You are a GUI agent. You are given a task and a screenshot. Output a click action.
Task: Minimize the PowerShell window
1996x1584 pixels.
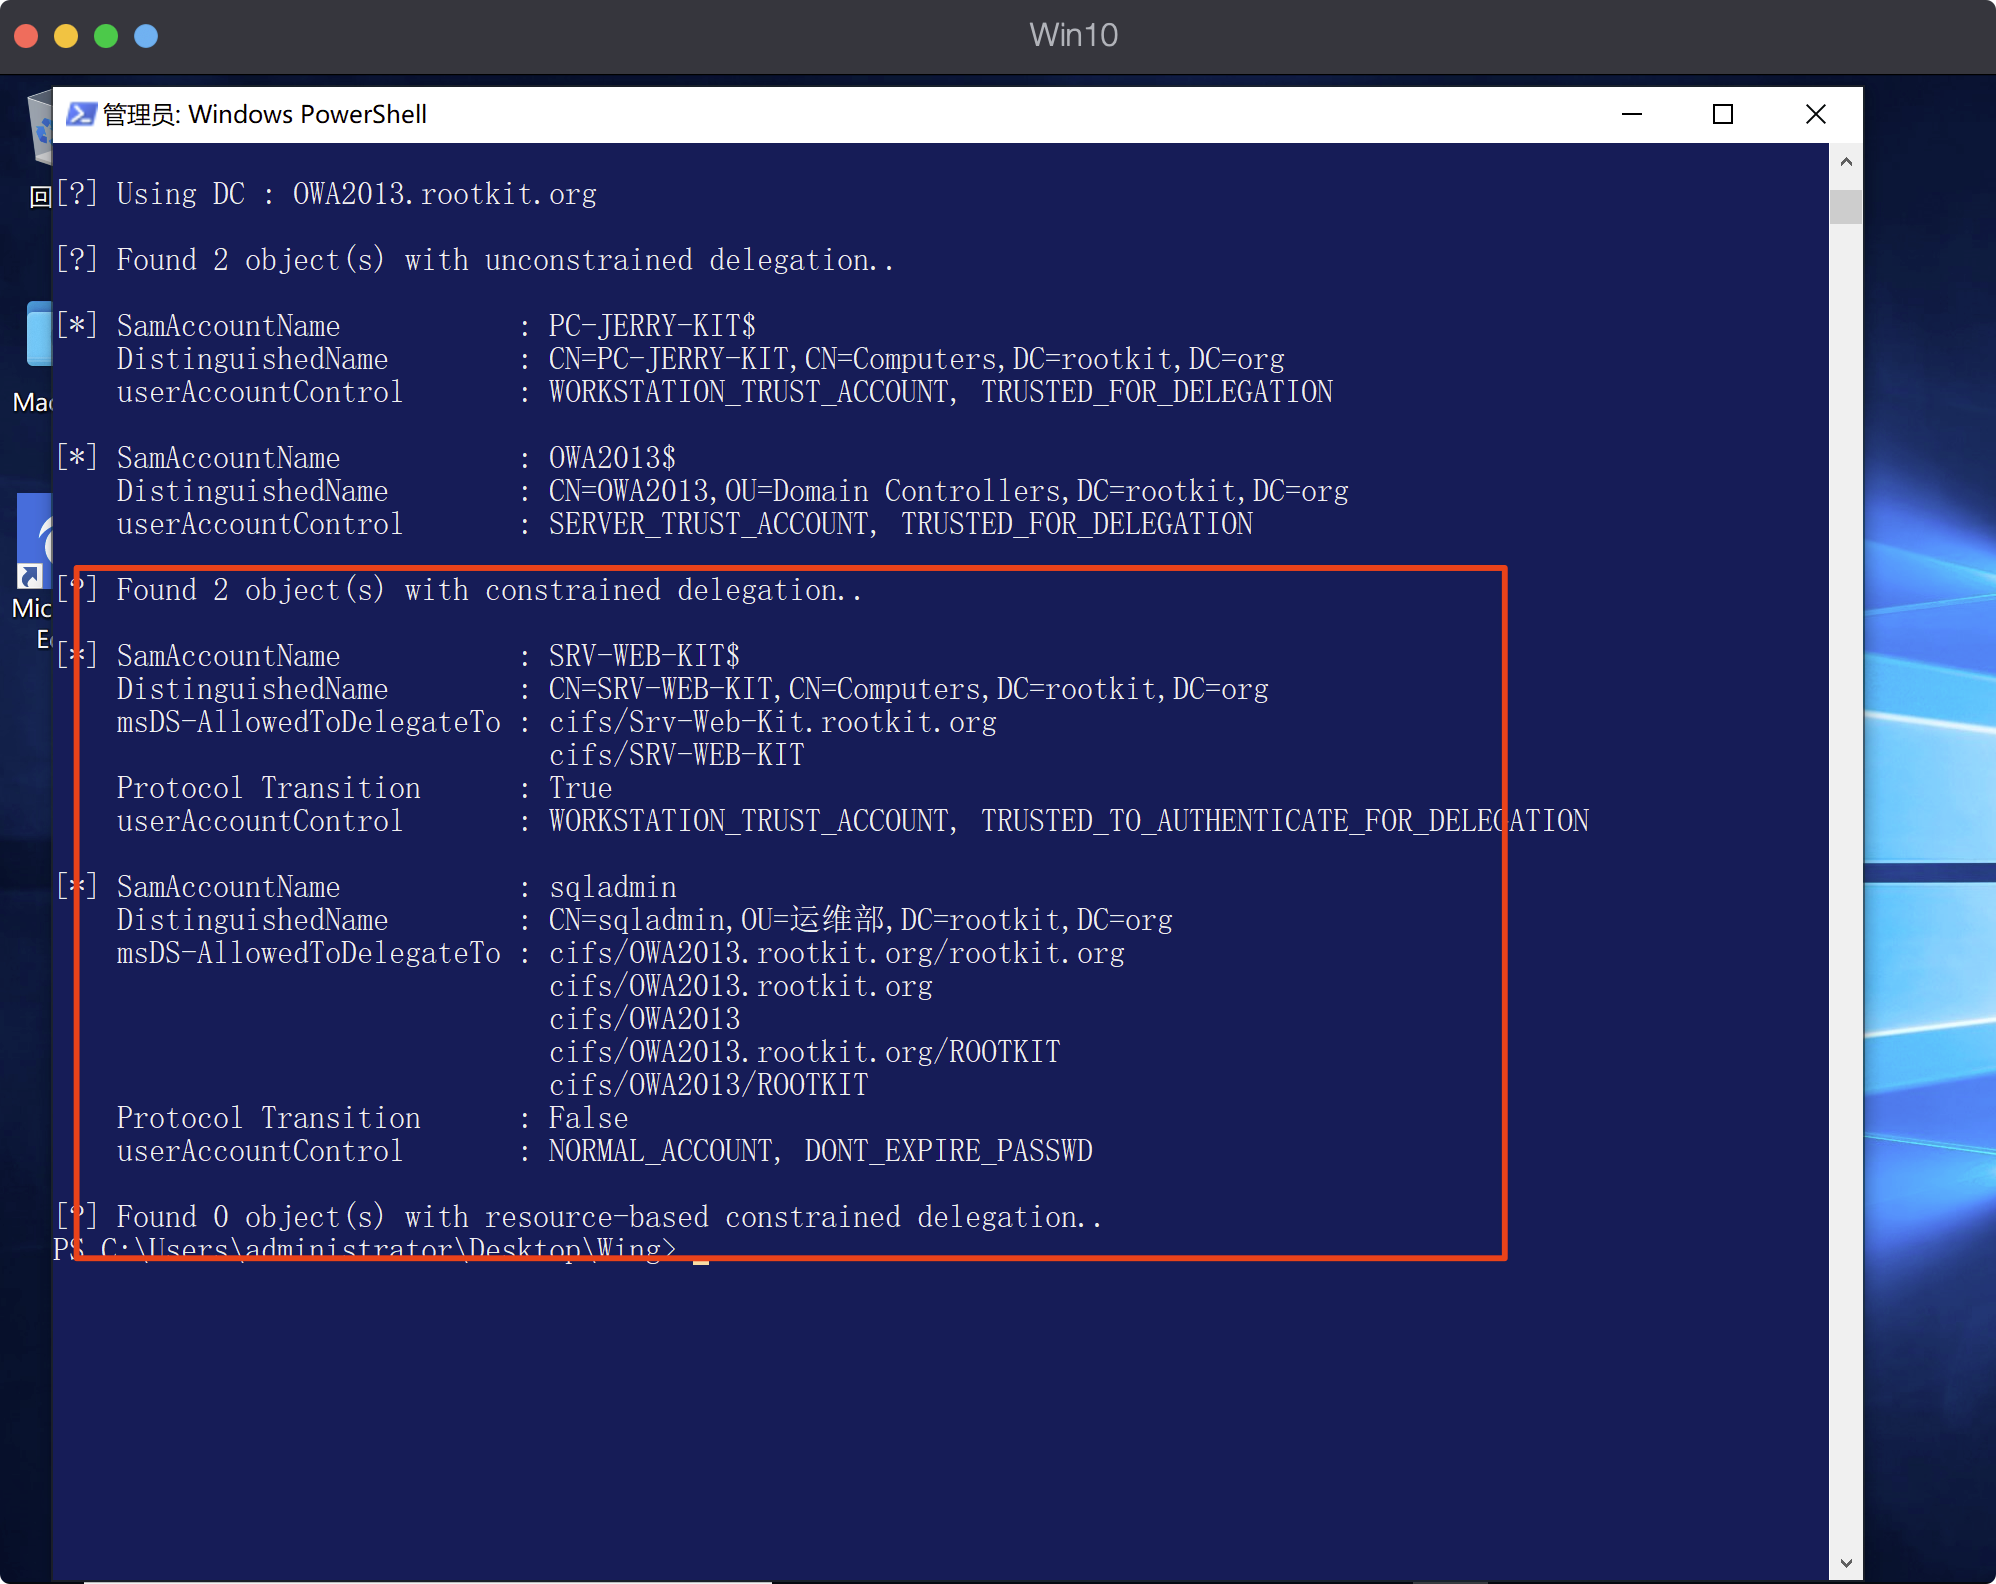click(1632, 115)
